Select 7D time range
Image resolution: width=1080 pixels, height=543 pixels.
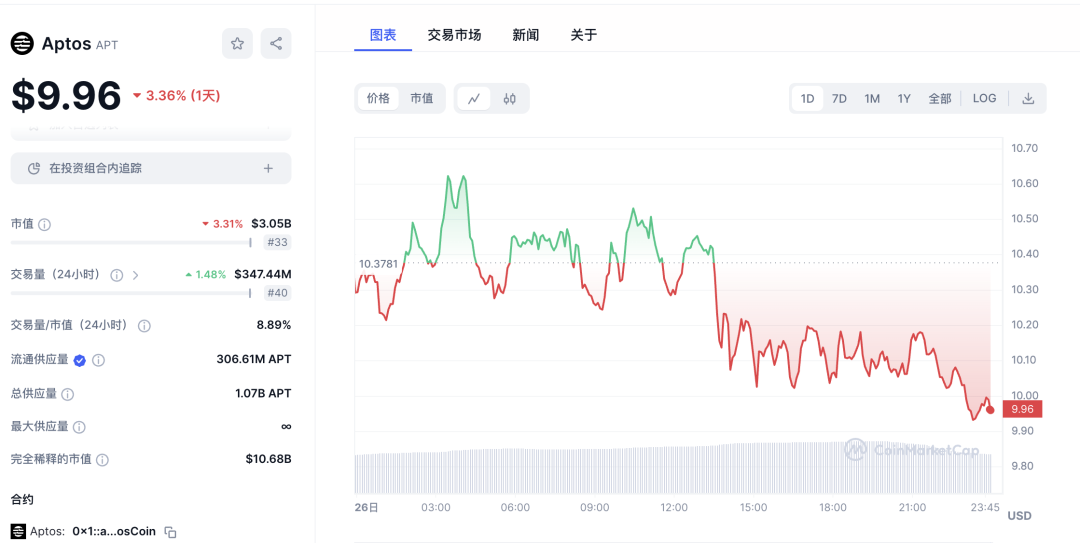pos(839,99)
